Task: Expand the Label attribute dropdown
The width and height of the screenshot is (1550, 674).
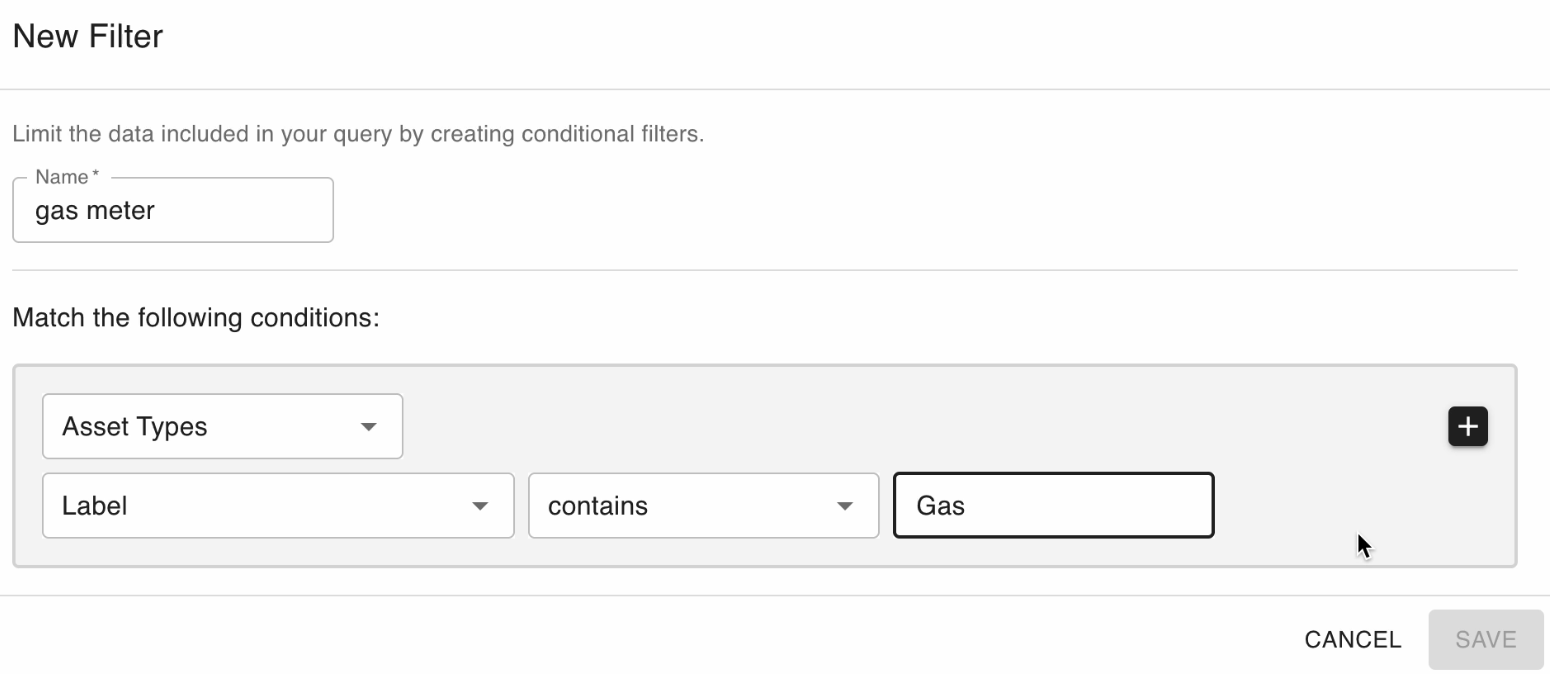Action: (278, 506)
